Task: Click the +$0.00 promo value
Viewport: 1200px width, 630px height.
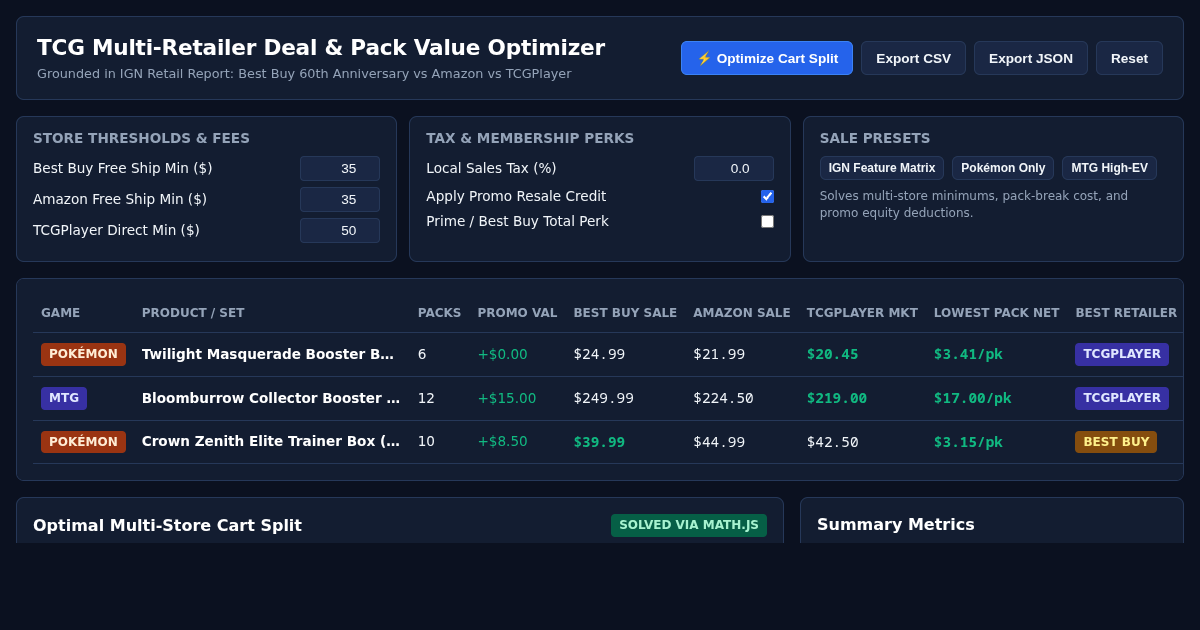Action: 502,354
